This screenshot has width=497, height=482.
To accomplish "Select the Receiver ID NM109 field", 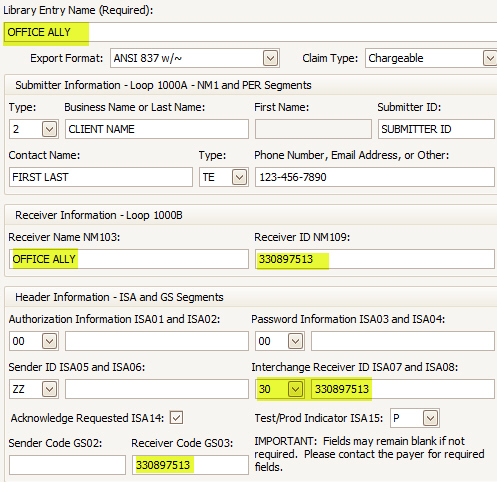I will pyautogui.click(x=375, y=259).
